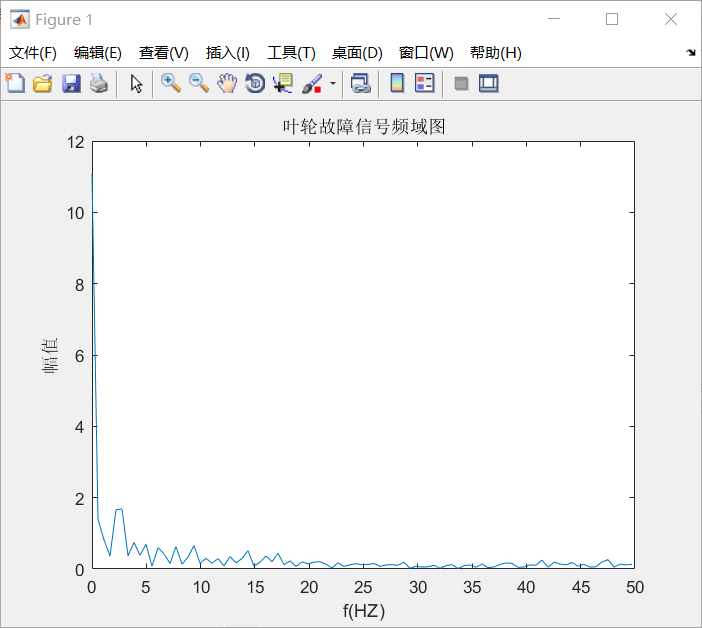Open the 插入(I) menu
This screenshot has width=702, height=628.
click(227, 53)
